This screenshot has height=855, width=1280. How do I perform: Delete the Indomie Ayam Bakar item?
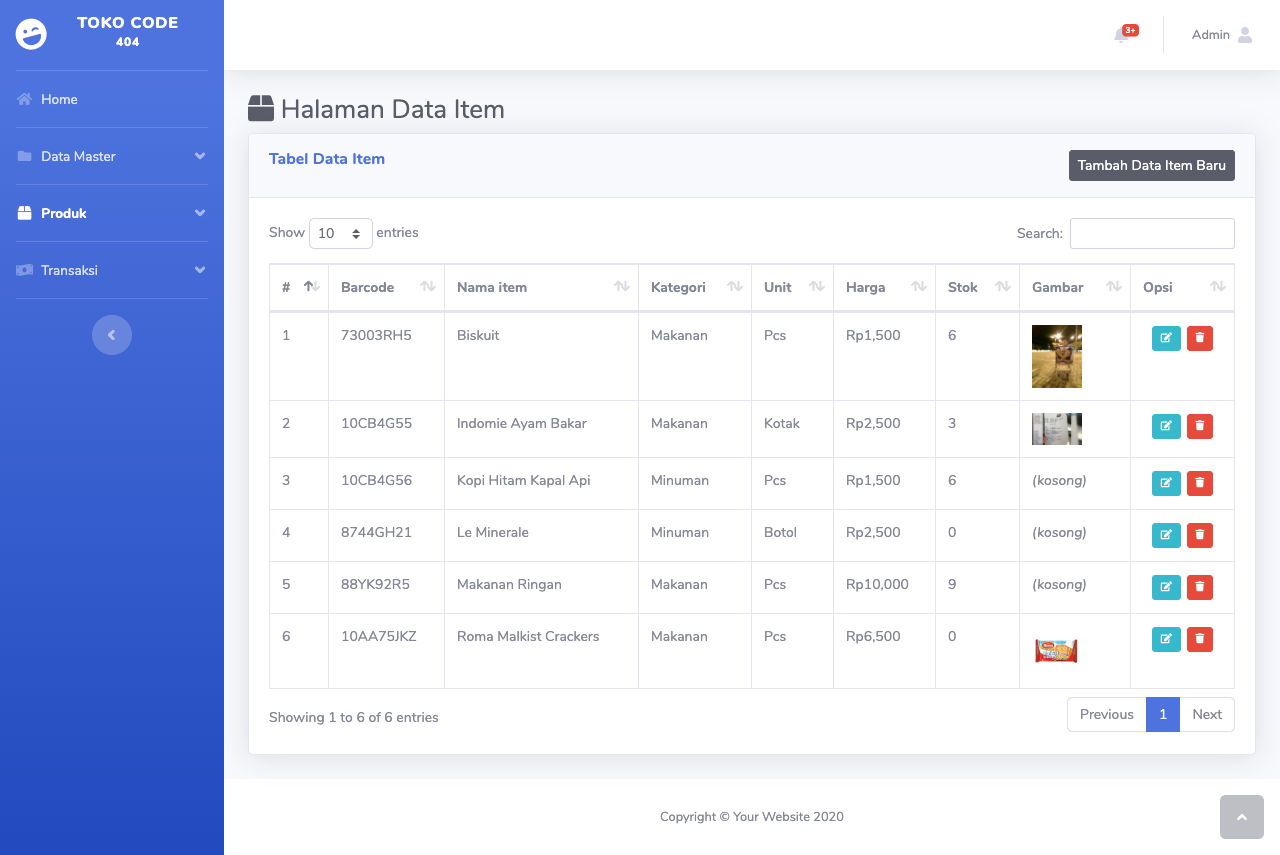point(1200,426)
